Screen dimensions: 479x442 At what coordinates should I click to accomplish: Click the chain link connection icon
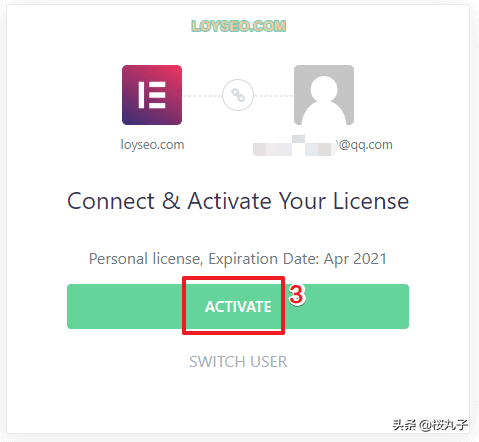coord(238,95)
